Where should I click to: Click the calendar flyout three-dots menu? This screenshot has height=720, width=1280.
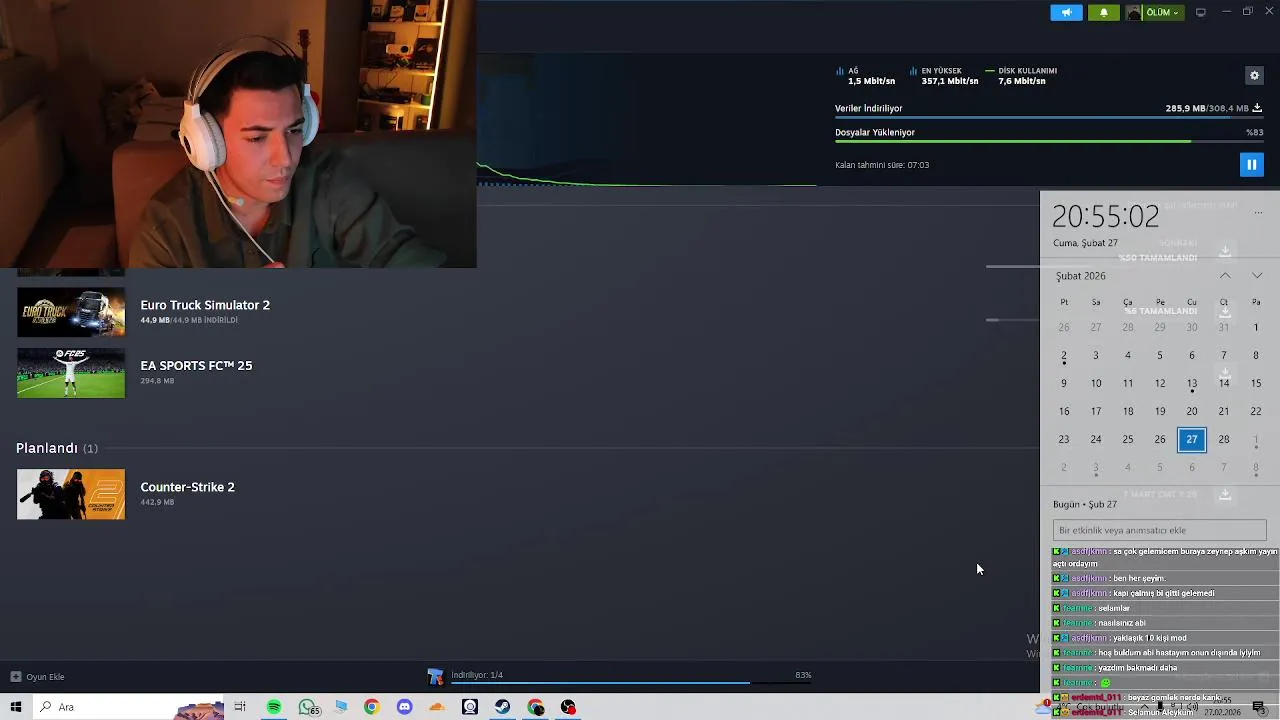1258,212
